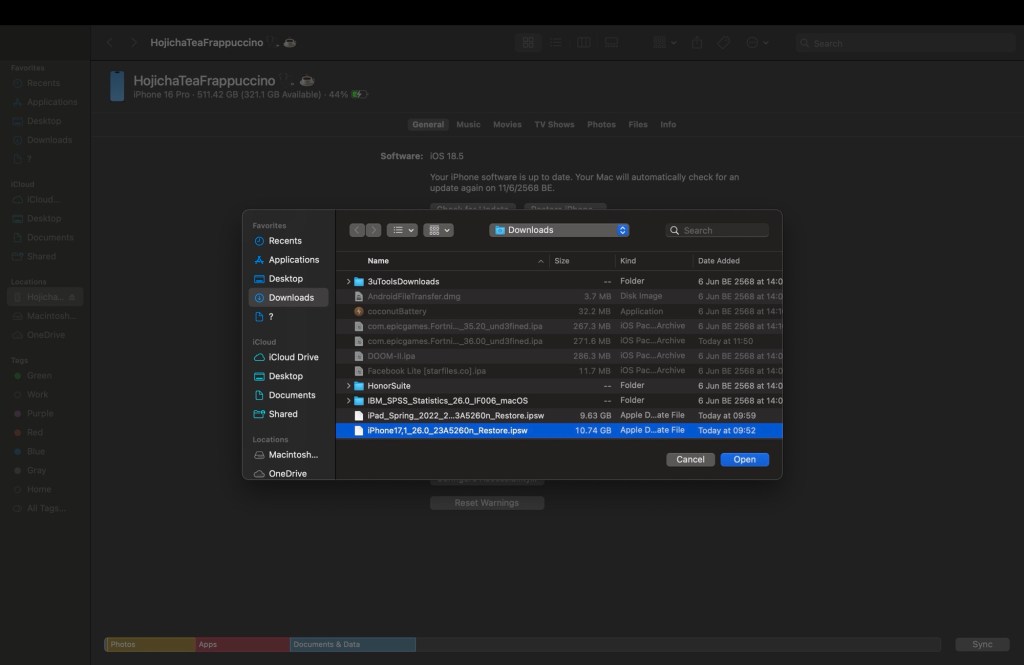Image resolution: width=1024 pixels, height=665 pixels.
Task: Click the forward navigation arrow in the dialog
Action: coord(373,230)
